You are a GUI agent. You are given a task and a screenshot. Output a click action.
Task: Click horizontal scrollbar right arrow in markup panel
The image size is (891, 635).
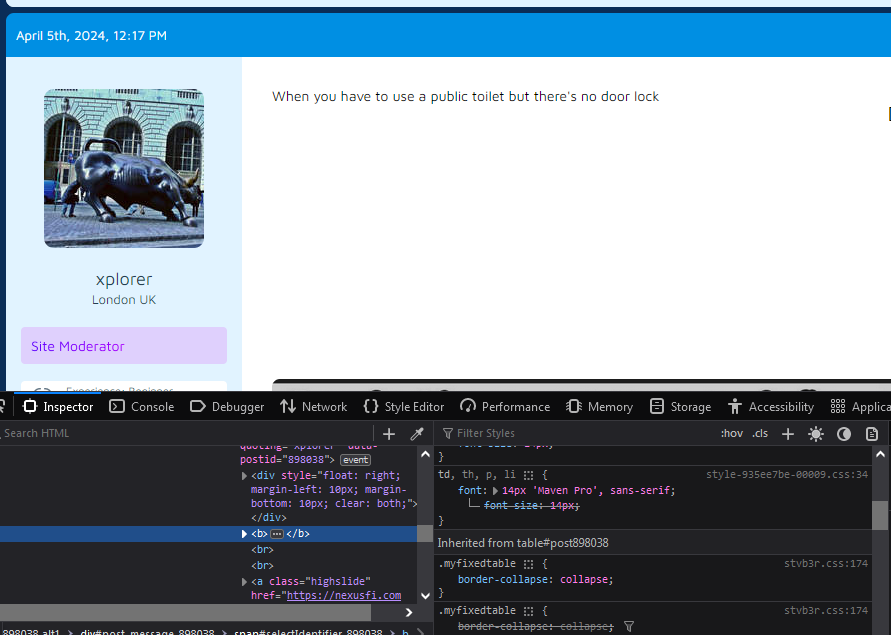coord(409,612)
